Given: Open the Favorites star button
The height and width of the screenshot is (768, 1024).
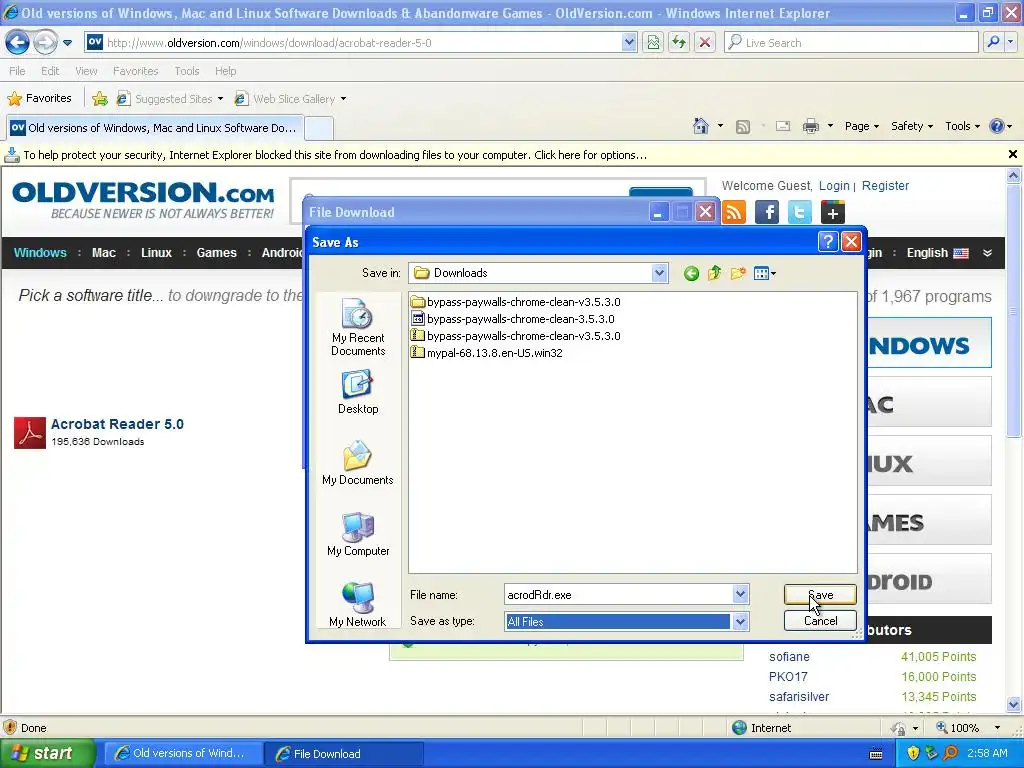Looking at the screenshot, I should pyautogui.click(x=39, y=99).
